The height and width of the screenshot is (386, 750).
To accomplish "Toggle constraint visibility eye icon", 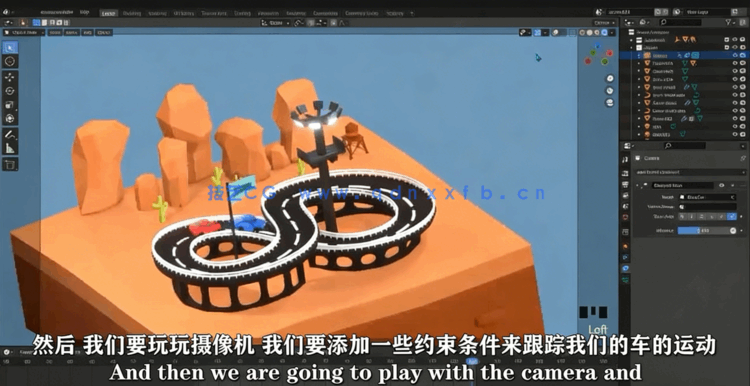I will (x=722, y=185).
